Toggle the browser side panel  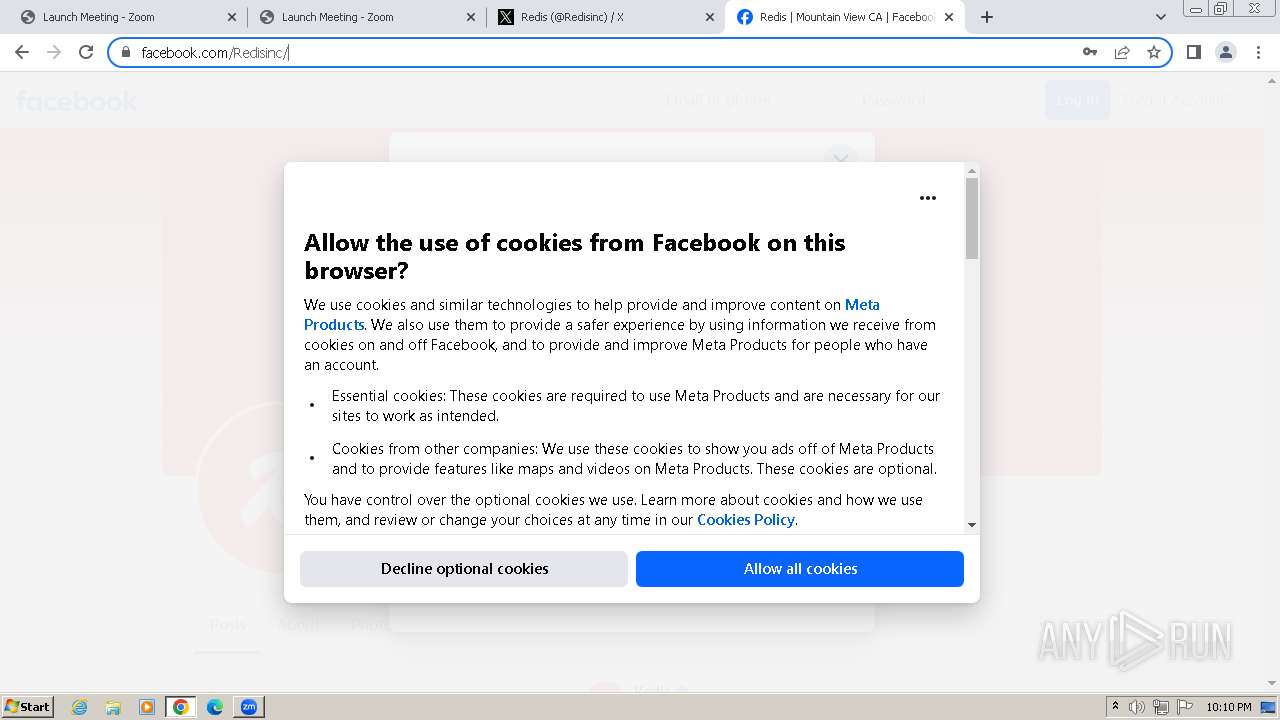(x=1193, y=52)
